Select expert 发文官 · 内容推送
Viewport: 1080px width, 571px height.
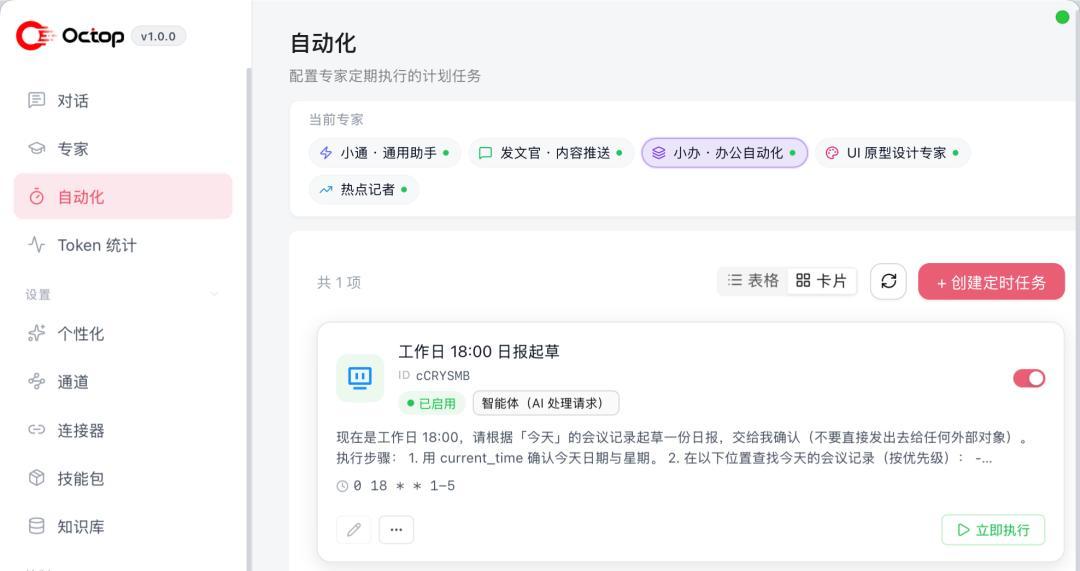pyautogui.click(x=551, y=153)
